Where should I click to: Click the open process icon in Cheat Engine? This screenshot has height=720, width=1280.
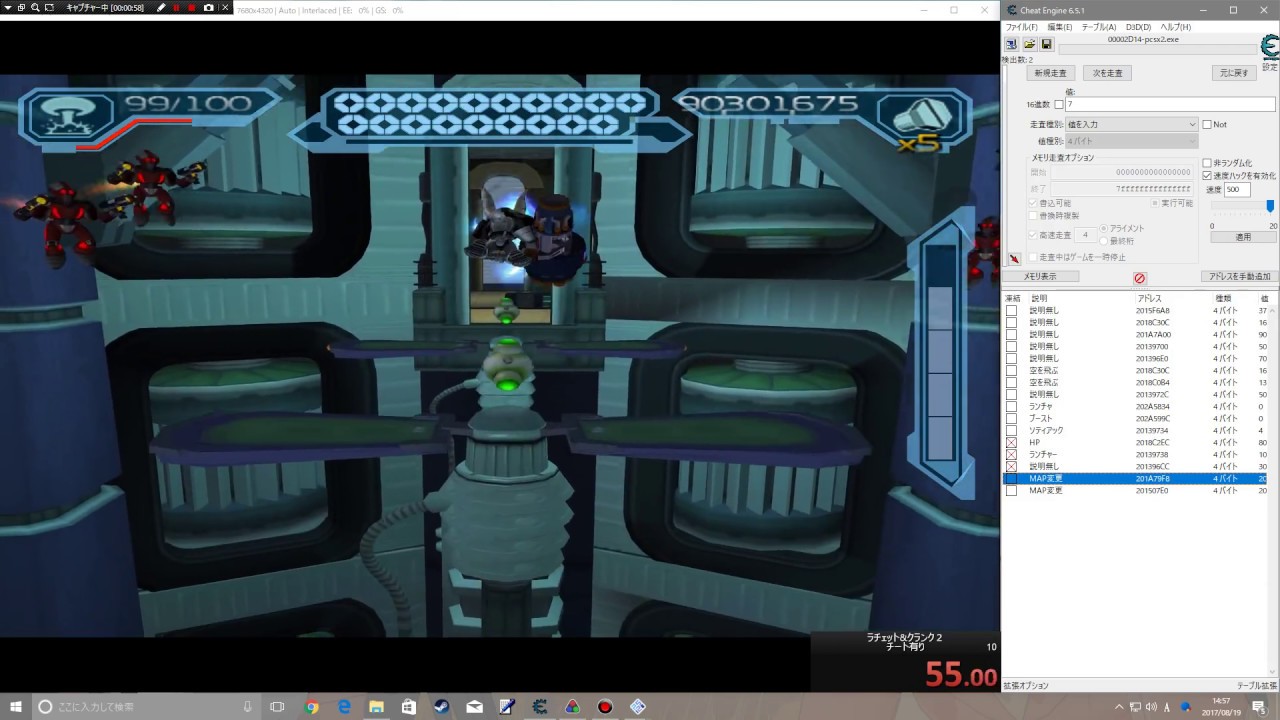[x=1011, y=44]
